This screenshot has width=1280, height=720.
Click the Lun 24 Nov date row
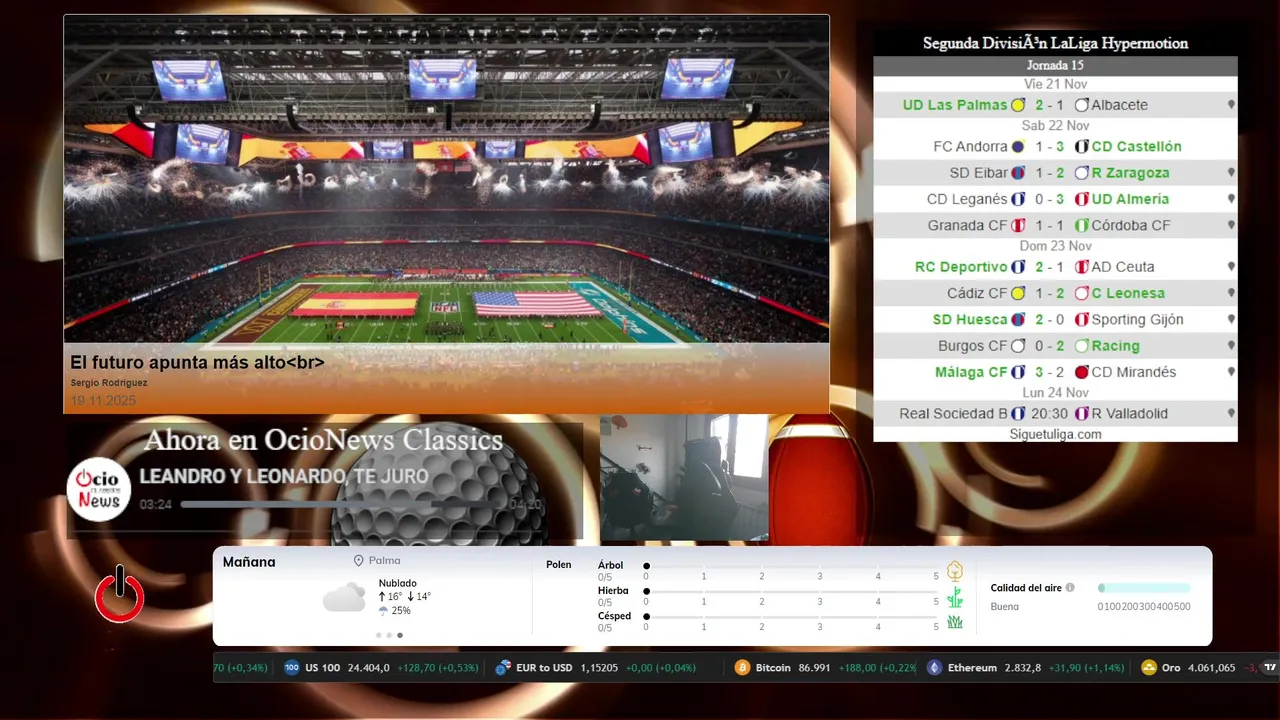coord(1055,393)
